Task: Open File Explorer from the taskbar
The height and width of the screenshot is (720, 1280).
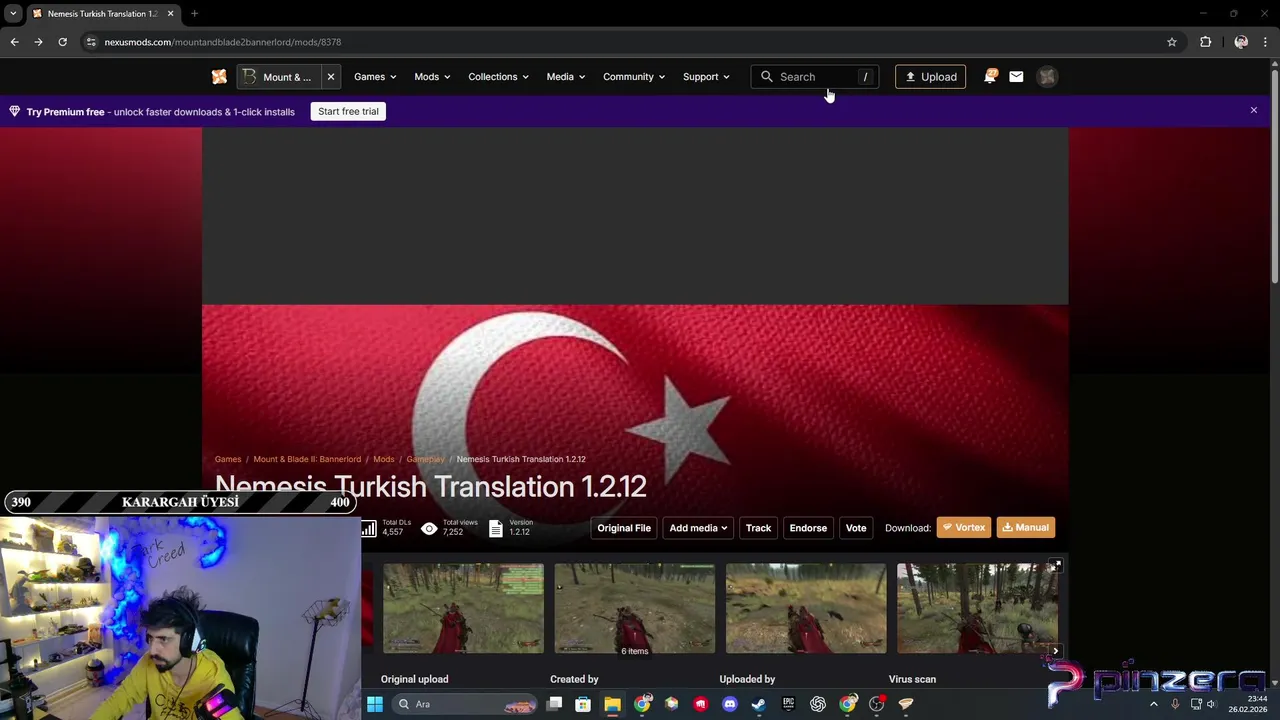Action: click(612, 704)
